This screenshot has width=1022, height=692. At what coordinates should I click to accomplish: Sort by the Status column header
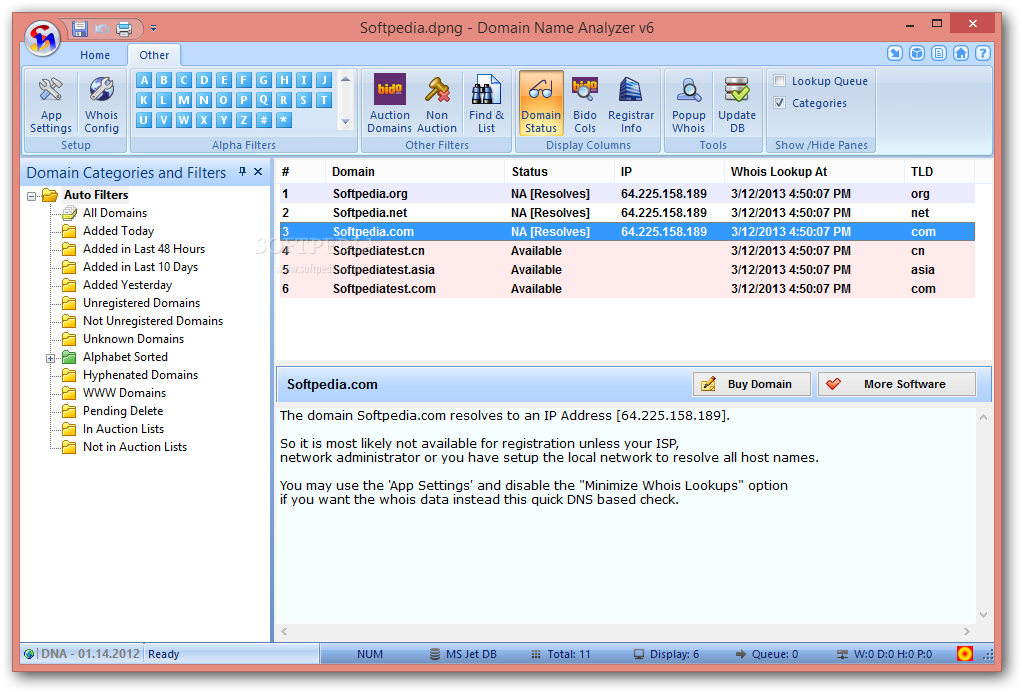[559, 172]
